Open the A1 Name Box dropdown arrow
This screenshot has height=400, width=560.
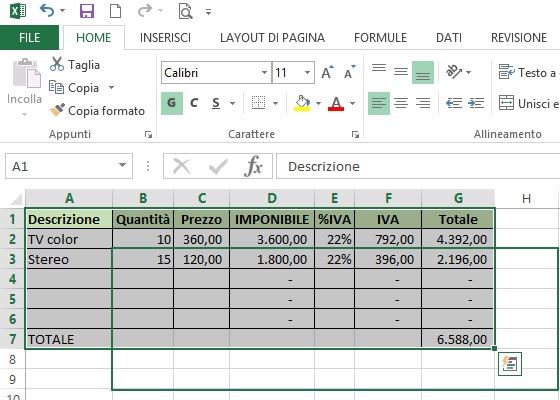coord(122,165)
